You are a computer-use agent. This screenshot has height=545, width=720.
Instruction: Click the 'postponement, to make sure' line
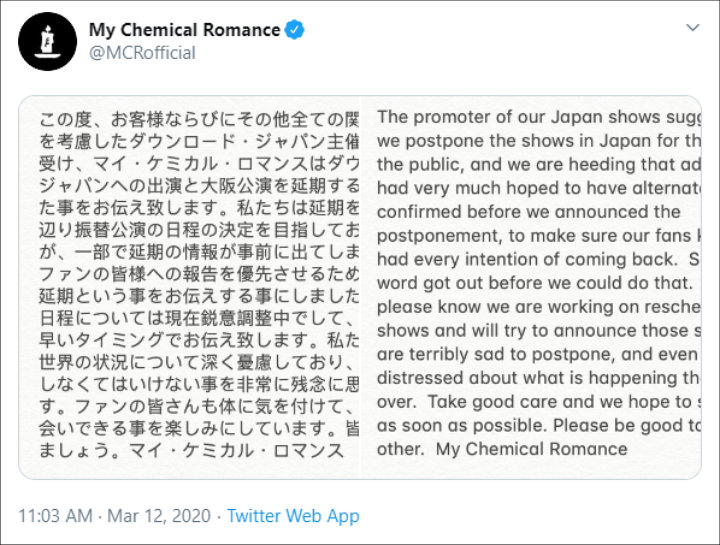tap(539, 236)
